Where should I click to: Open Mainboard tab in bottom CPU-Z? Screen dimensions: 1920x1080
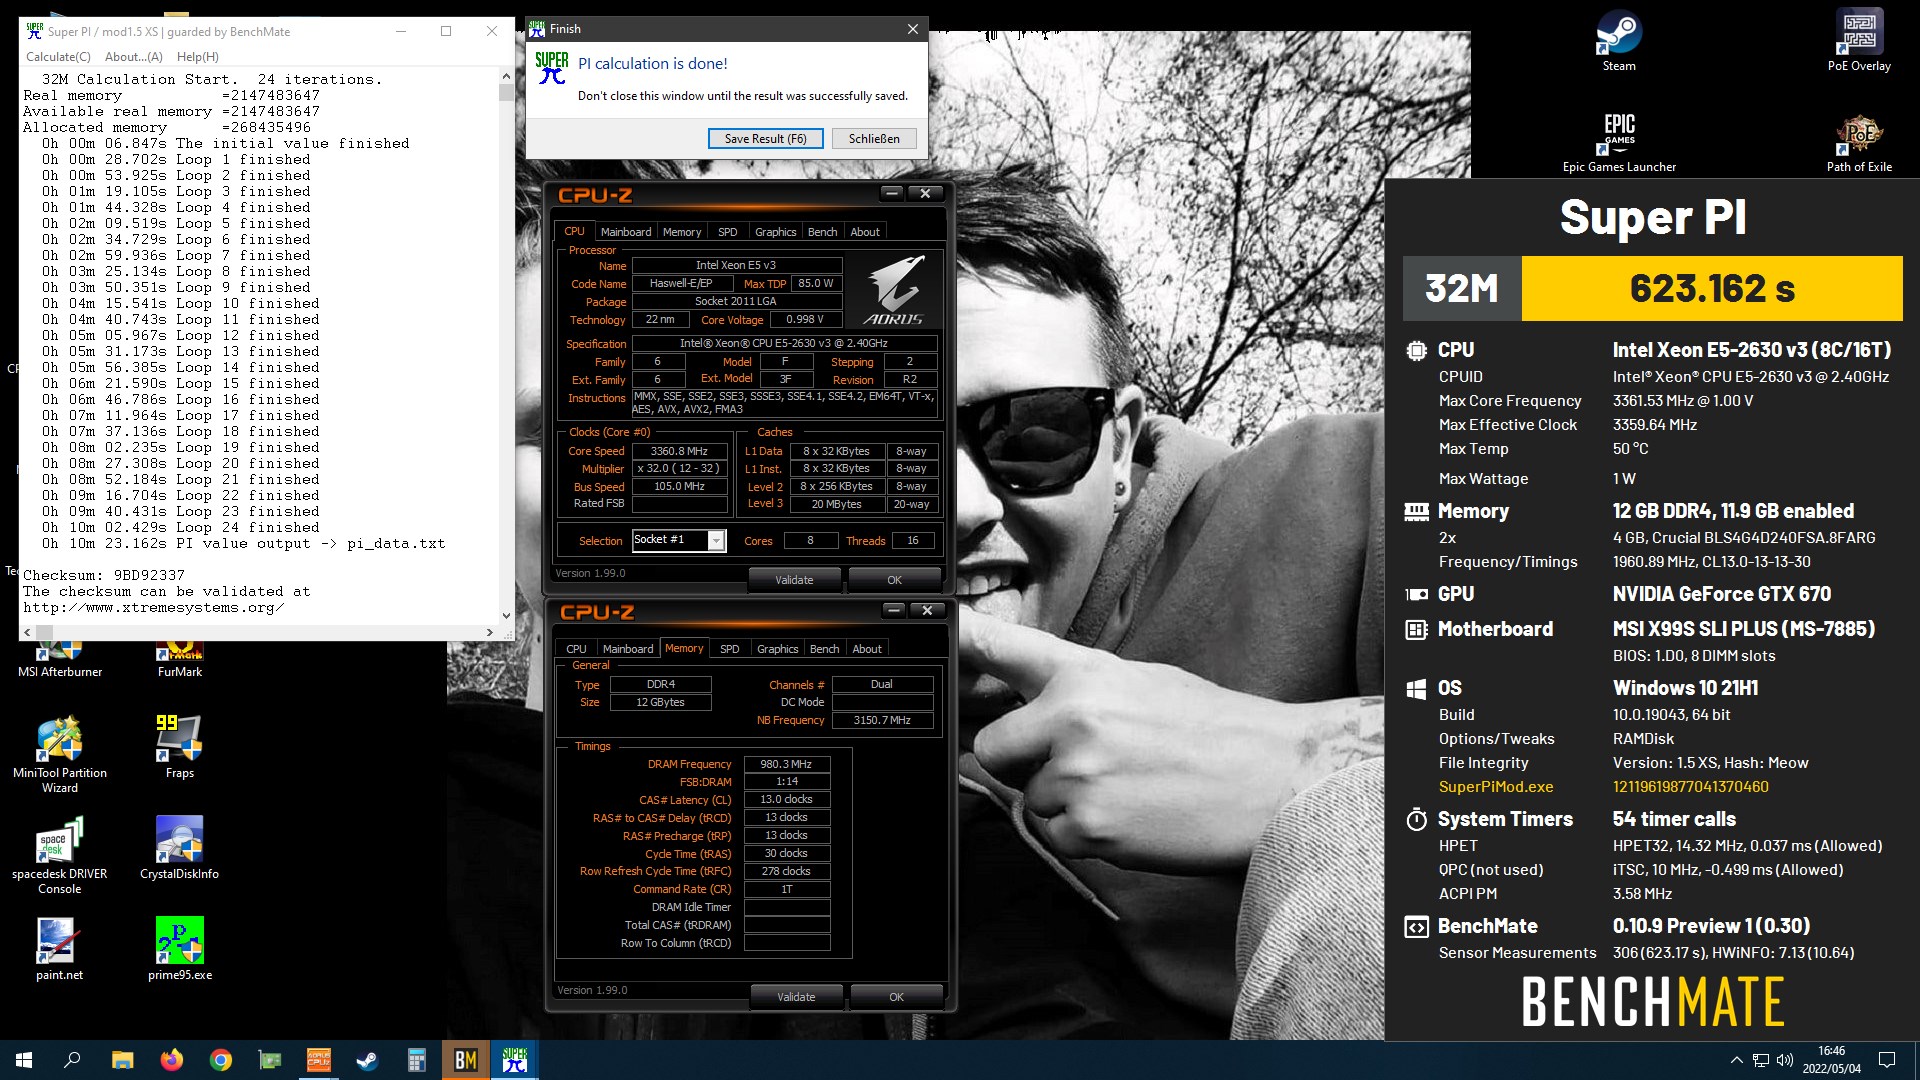tap(628, 649)
